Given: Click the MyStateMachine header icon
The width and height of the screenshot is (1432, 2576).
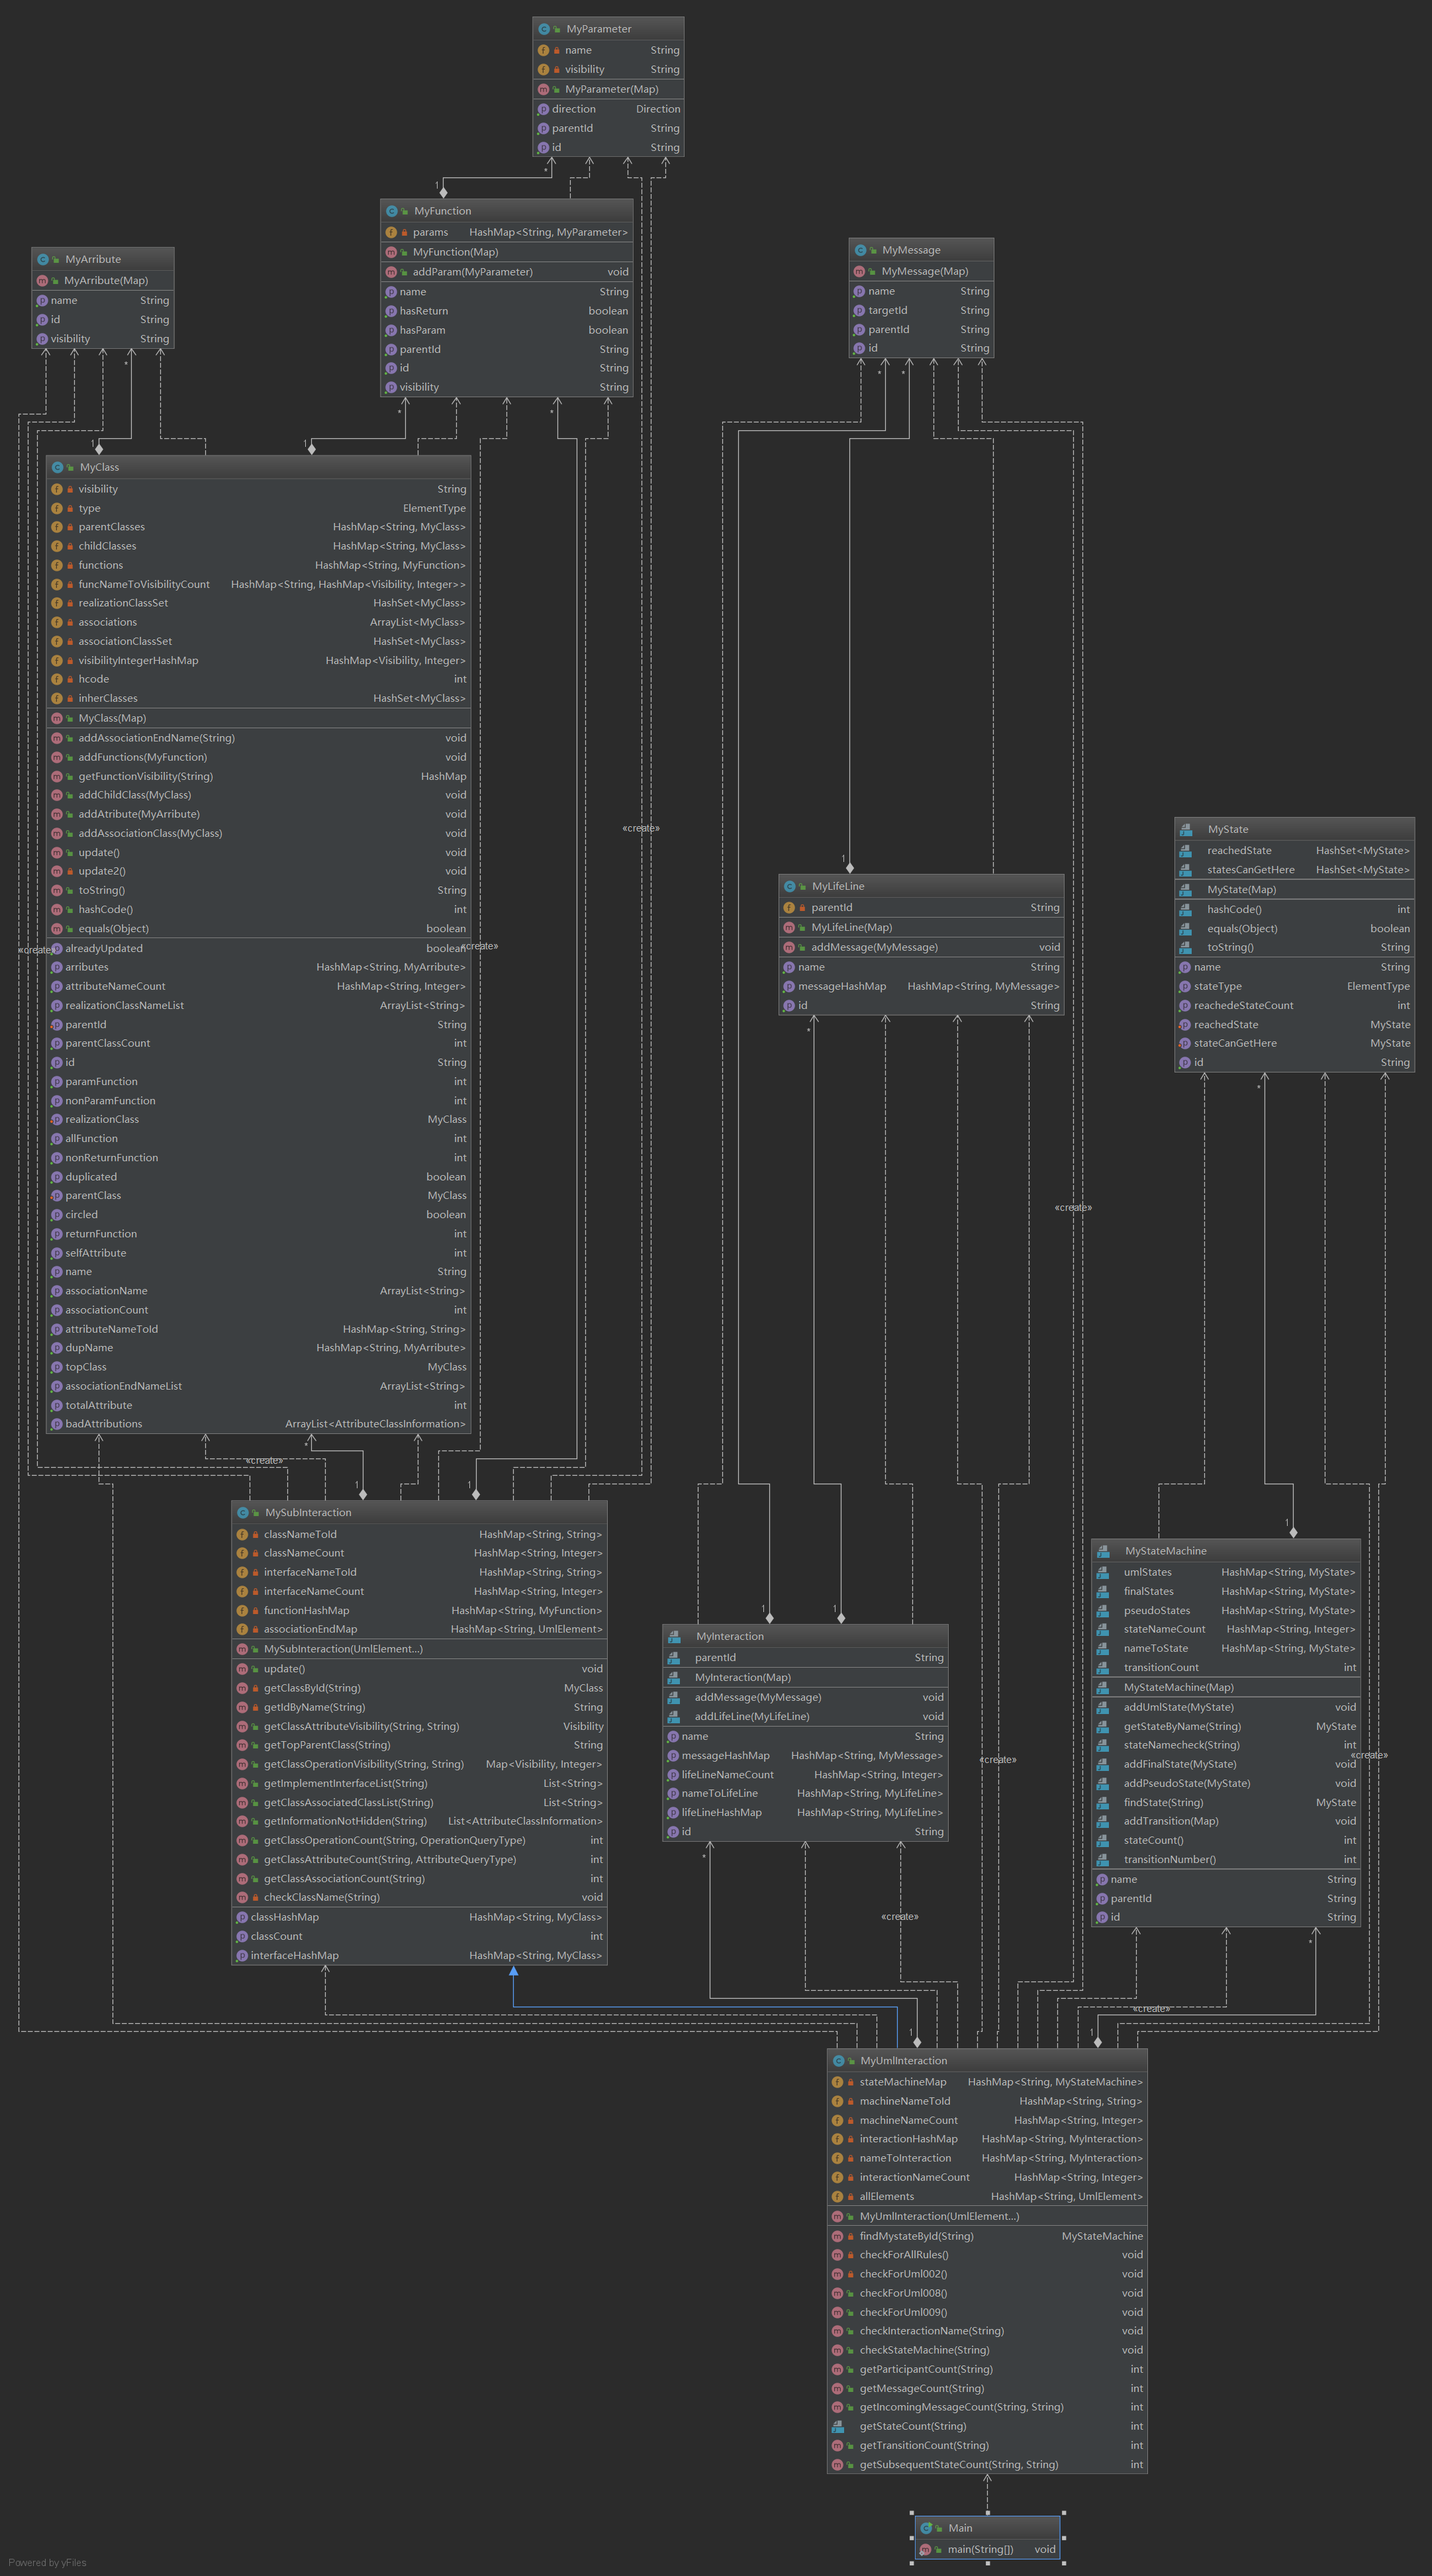Looking at the screenshot, I should point(1103,1551).
